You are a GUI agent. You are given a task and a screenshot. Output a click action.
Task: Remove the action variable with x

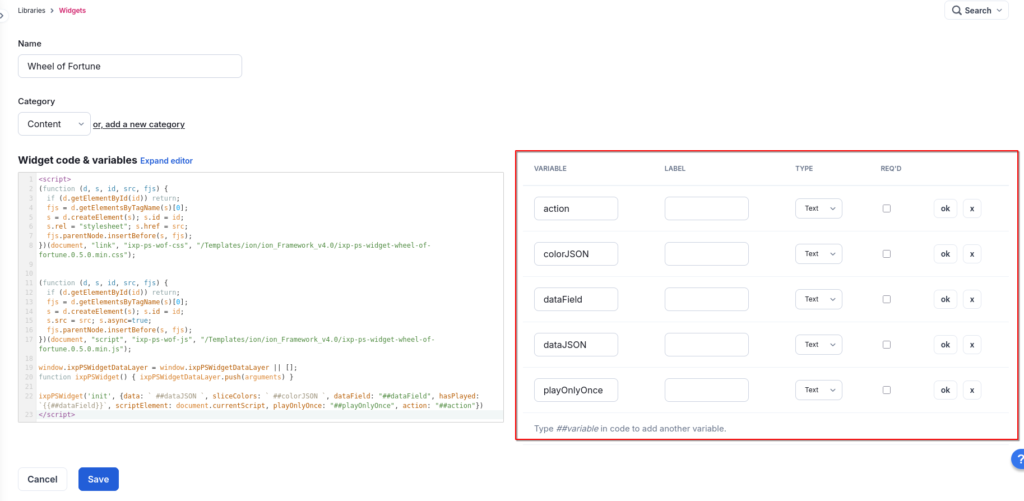tap(971, 208)
